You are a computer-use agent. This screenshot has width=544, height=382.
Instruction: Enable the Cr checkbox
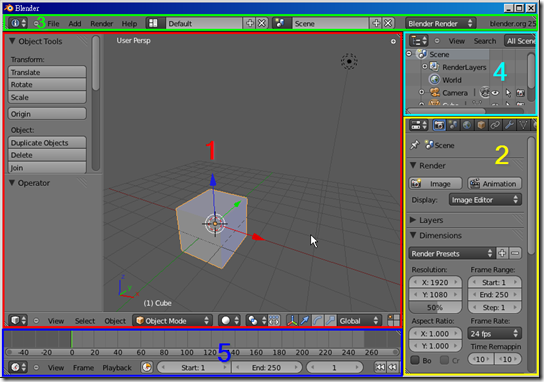[x=444, y=360]
